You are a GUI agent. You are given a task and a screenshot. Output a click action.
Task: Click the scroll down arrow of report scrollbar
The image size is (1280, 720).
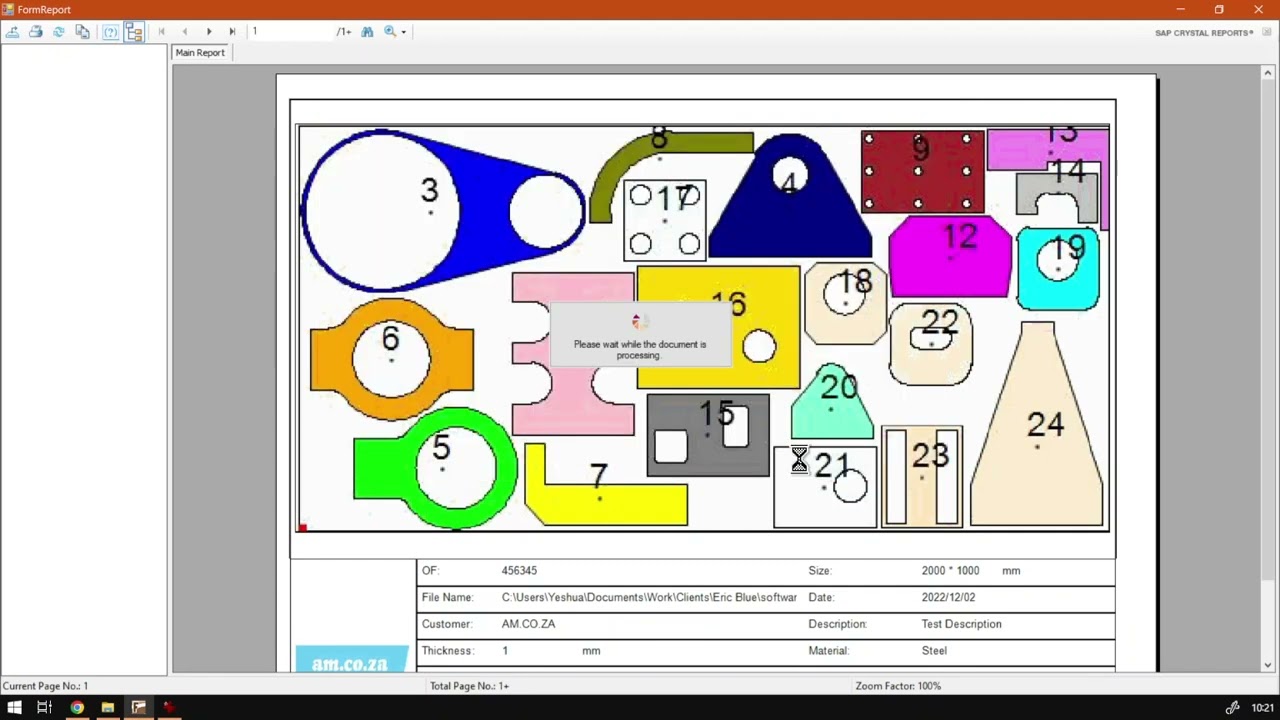1268,665
